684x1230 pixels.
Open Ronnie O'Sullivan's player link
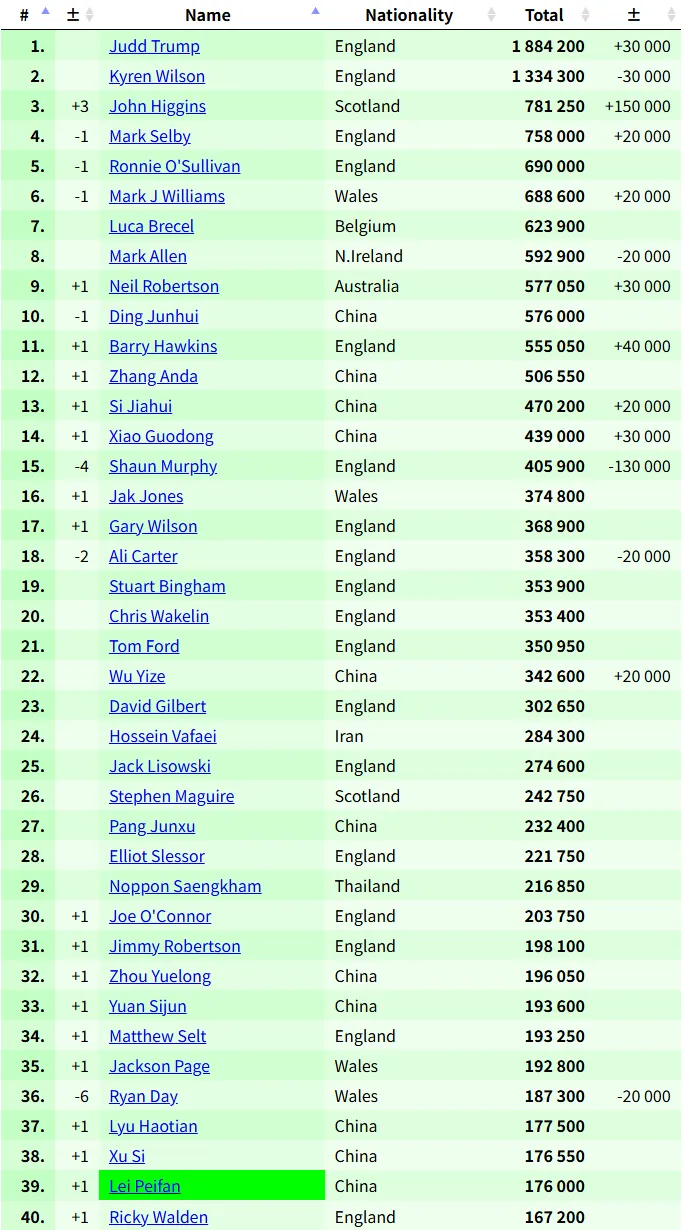[x=174, y=166]
